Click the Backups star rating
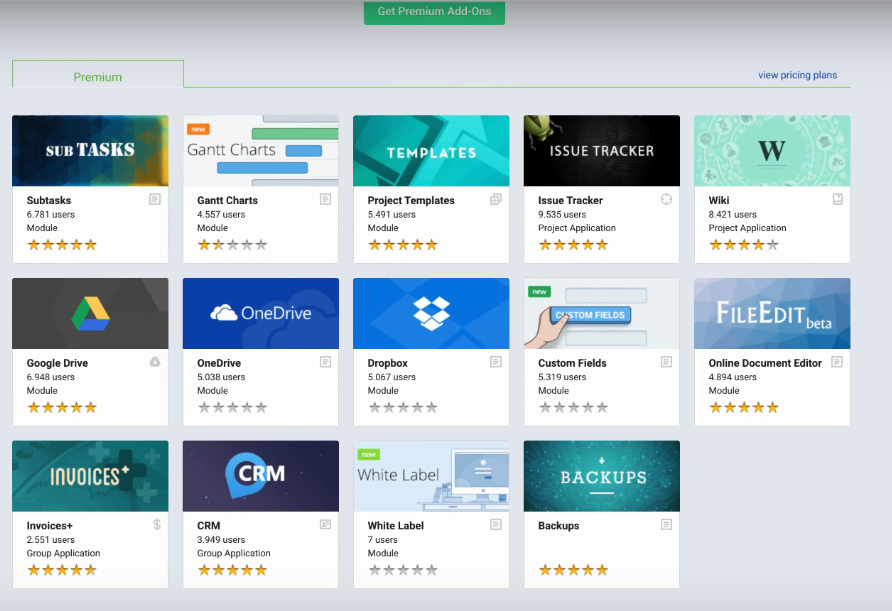 coord(573,570)
